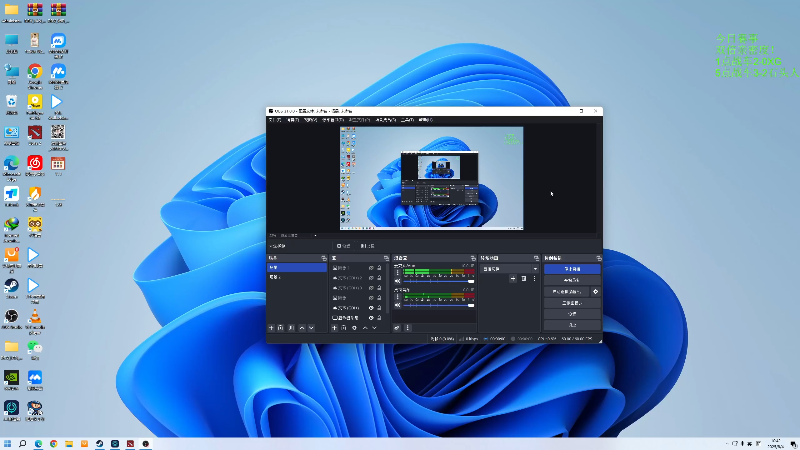800x450 pixels.
Task: Open NetEase Cloud Music desktop icon
Action: [x=35, y=166]
